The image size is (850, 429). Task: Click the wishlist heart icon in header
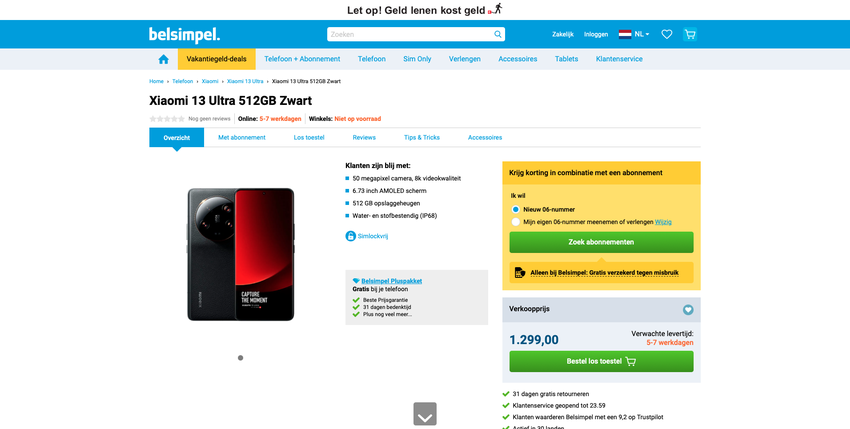click(x=667, y=34)
